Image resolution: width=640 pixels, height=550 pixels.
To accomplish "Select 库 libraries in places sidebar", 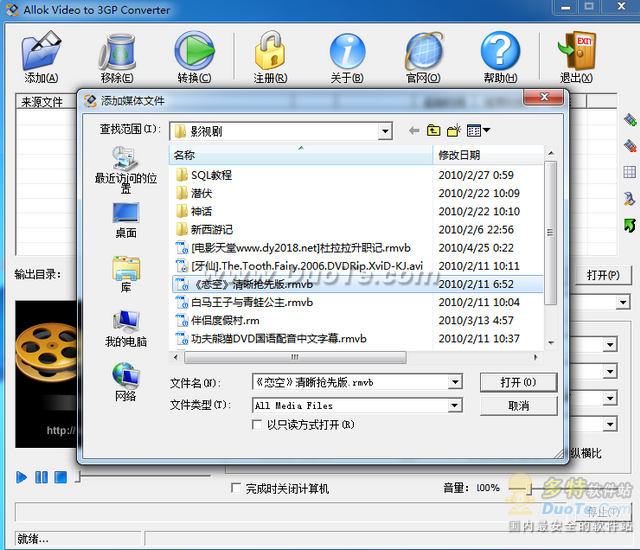I will (126, 274).
